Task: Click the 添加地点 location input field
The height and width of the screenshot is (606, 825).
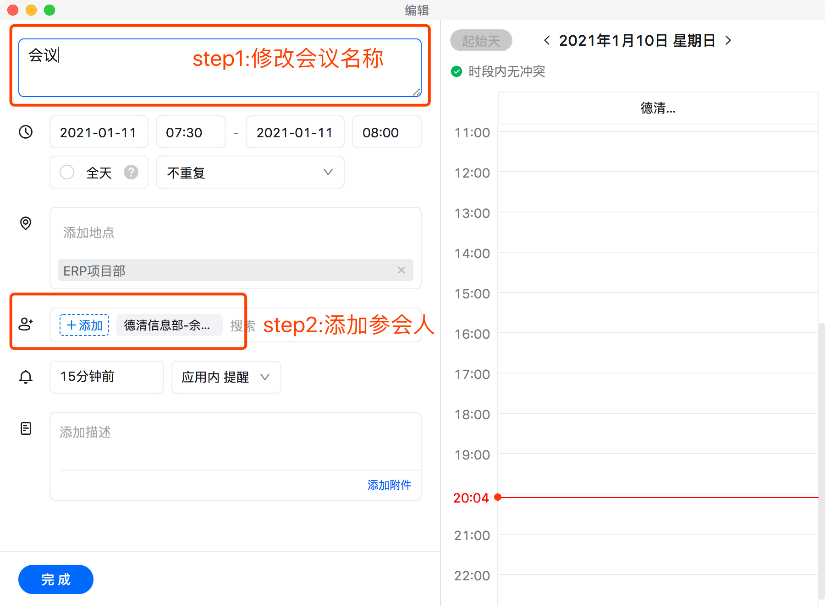Action: click(x=235, y=232)
